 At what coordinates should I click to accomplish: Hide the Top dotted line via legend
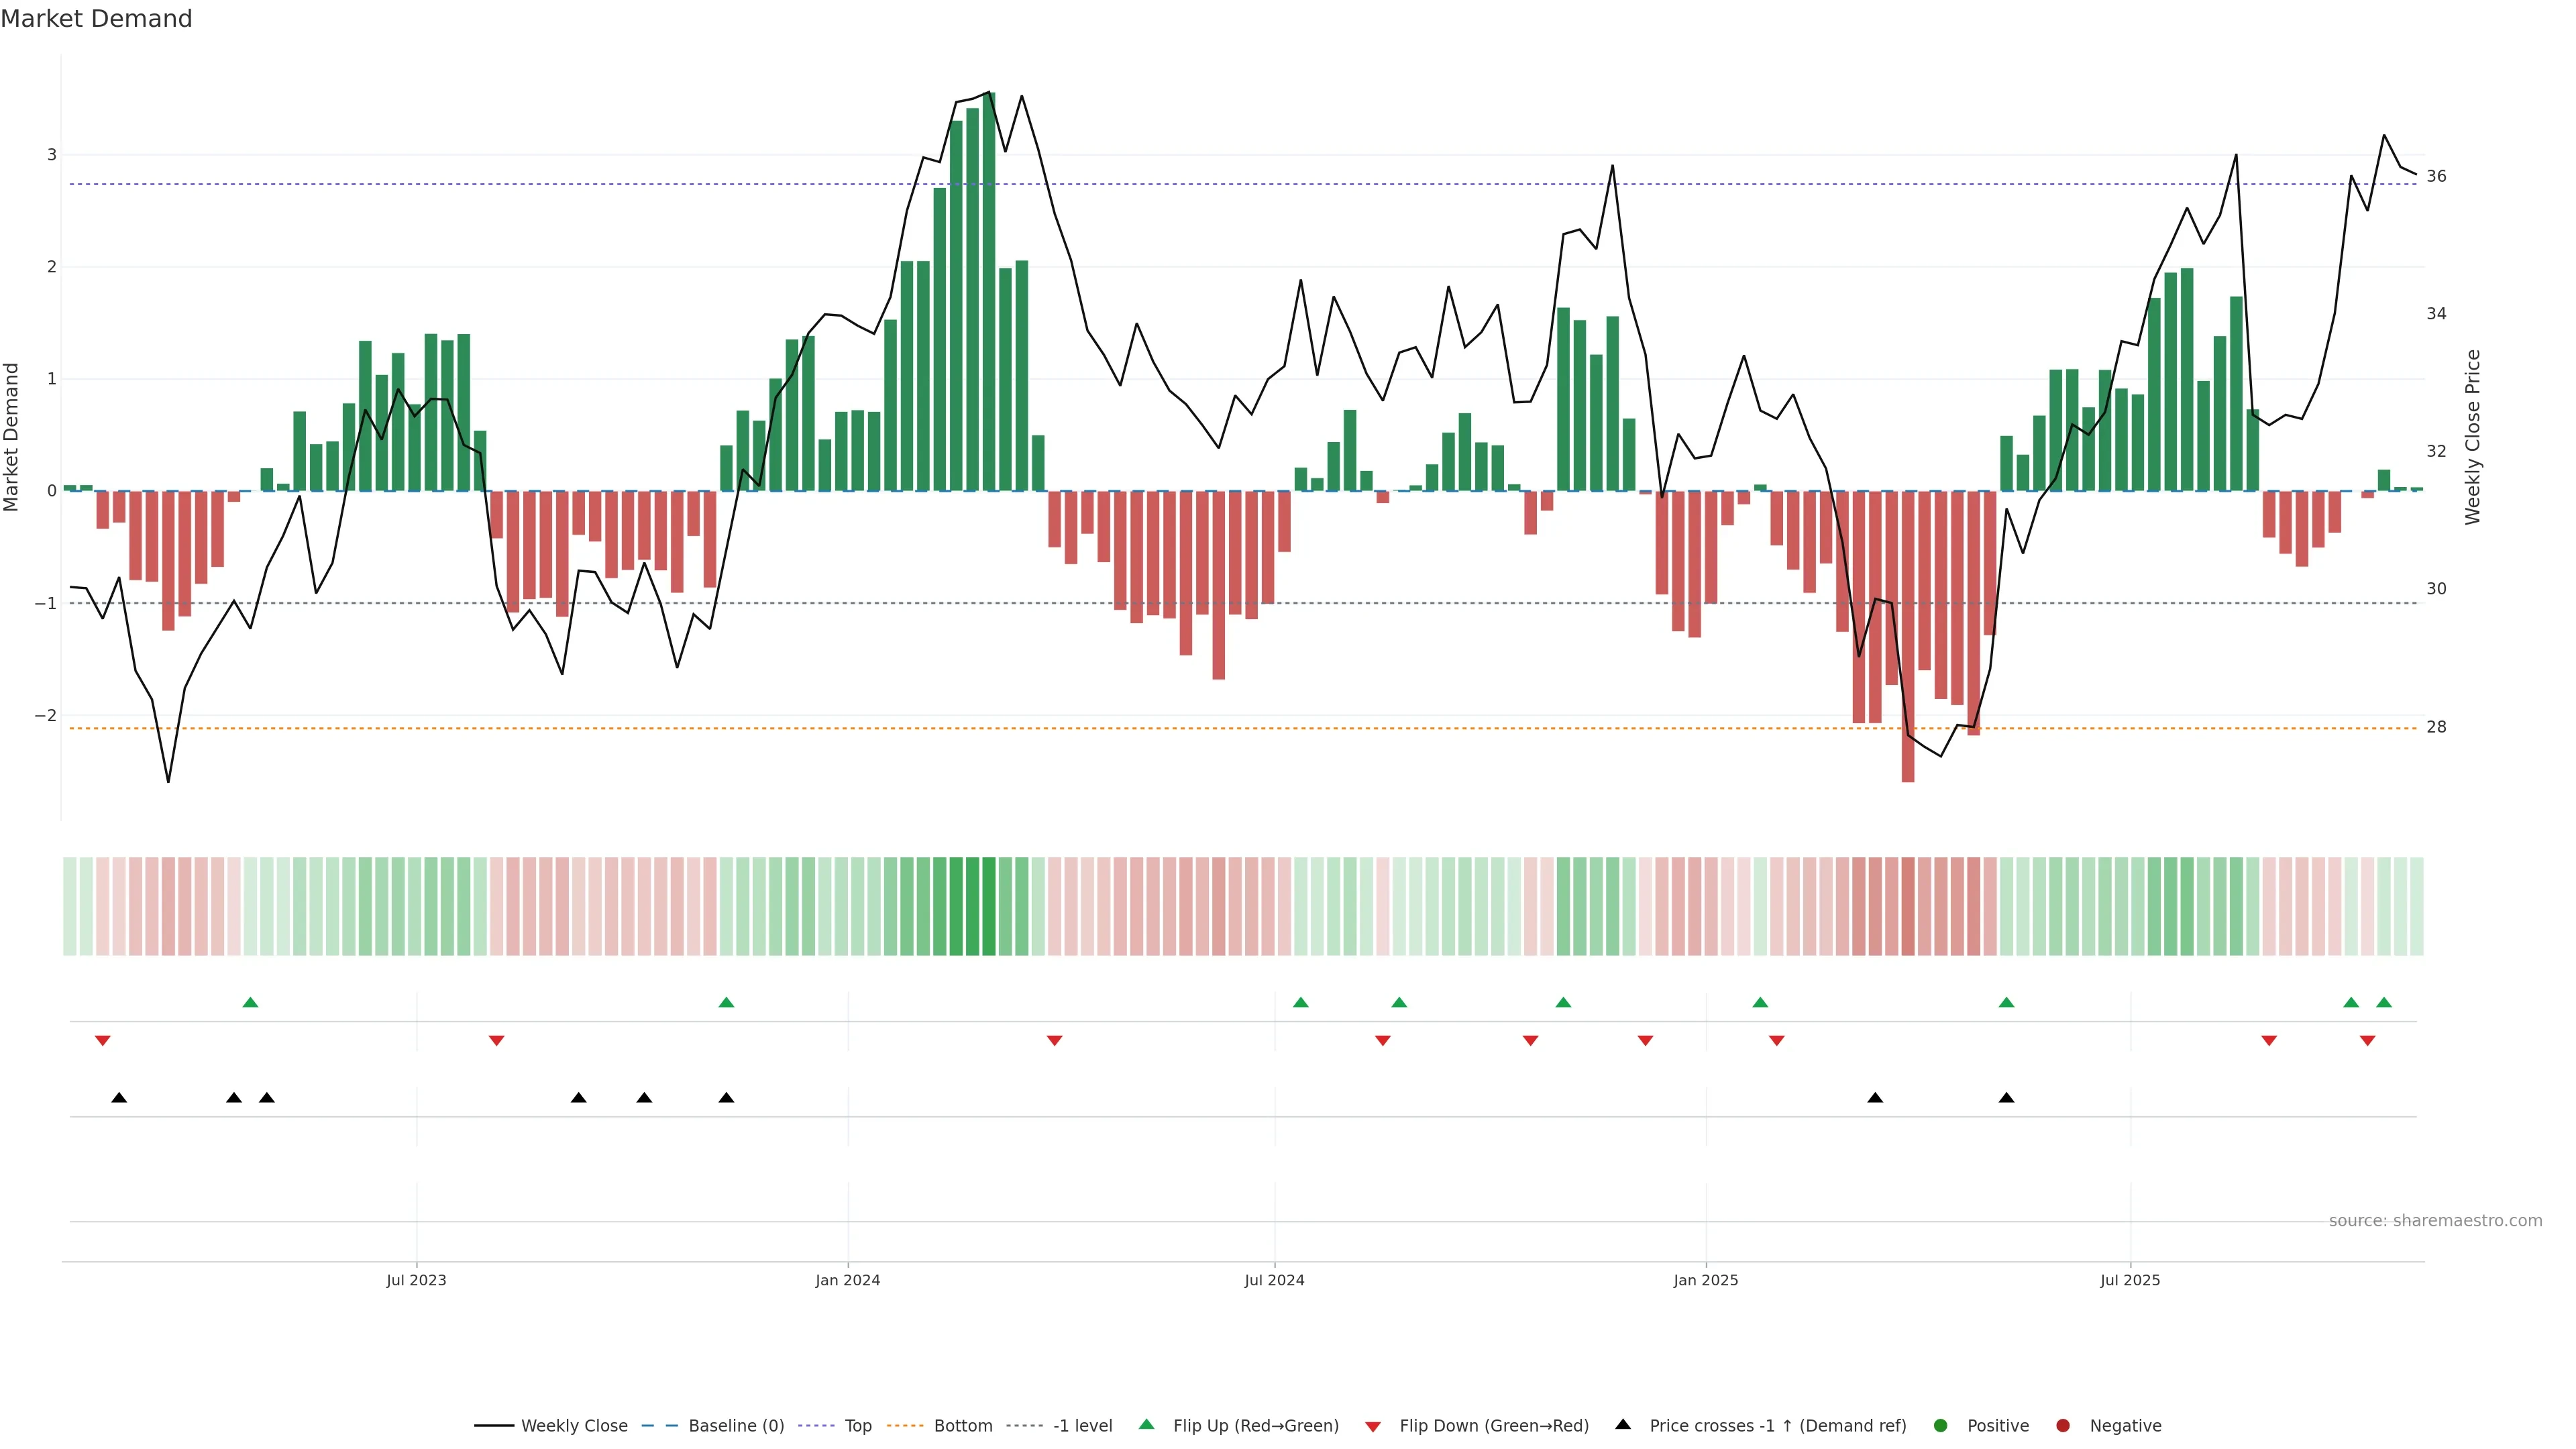[857, 1425]
